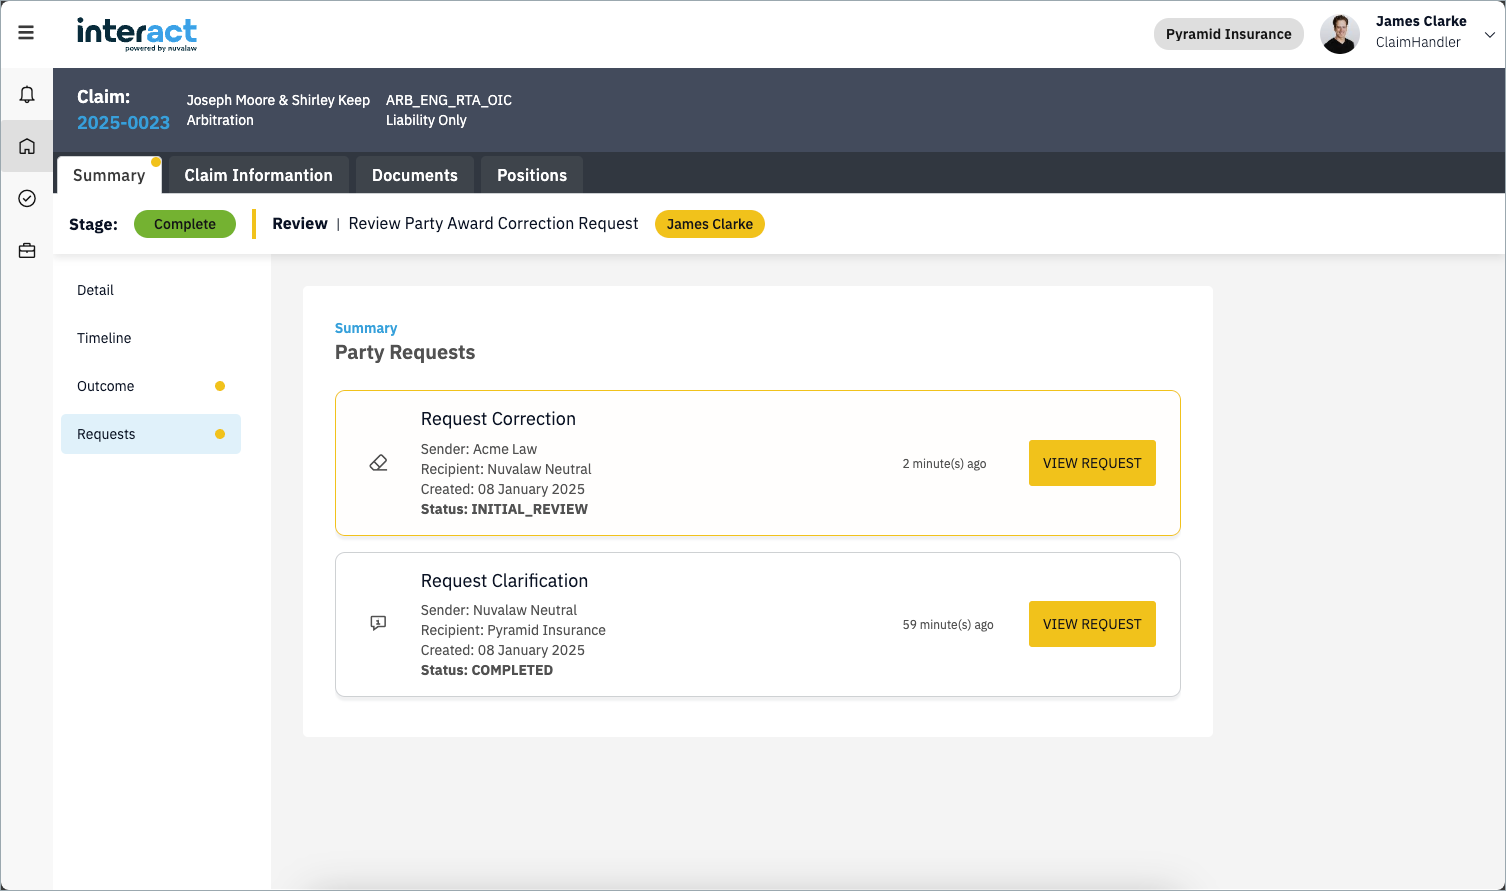Select Detail in the side menu

(151, 290)
